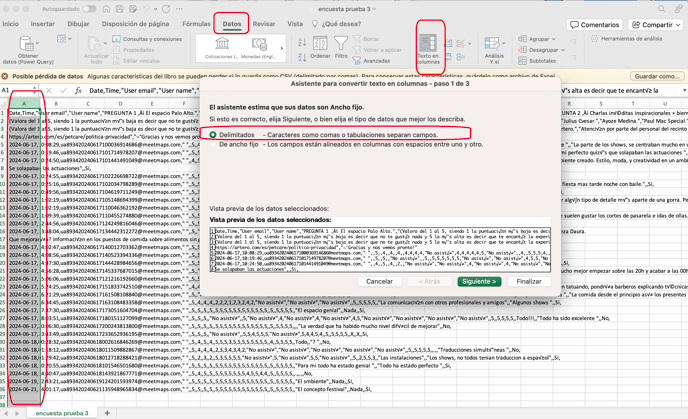This screenshot has width=688, height=419.
Task: Click the Home icon in title bar
Action: pyautogui.click(x=106, y=9)
